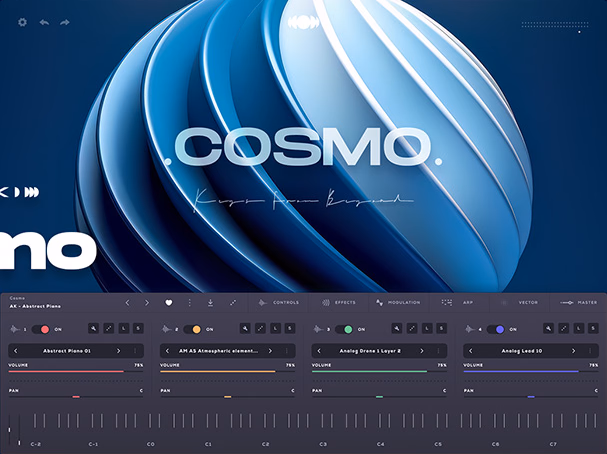This screenshot has height=454, width=607.
Task: Click layer 4 expand arrows icon
Action: pos(564,329)
